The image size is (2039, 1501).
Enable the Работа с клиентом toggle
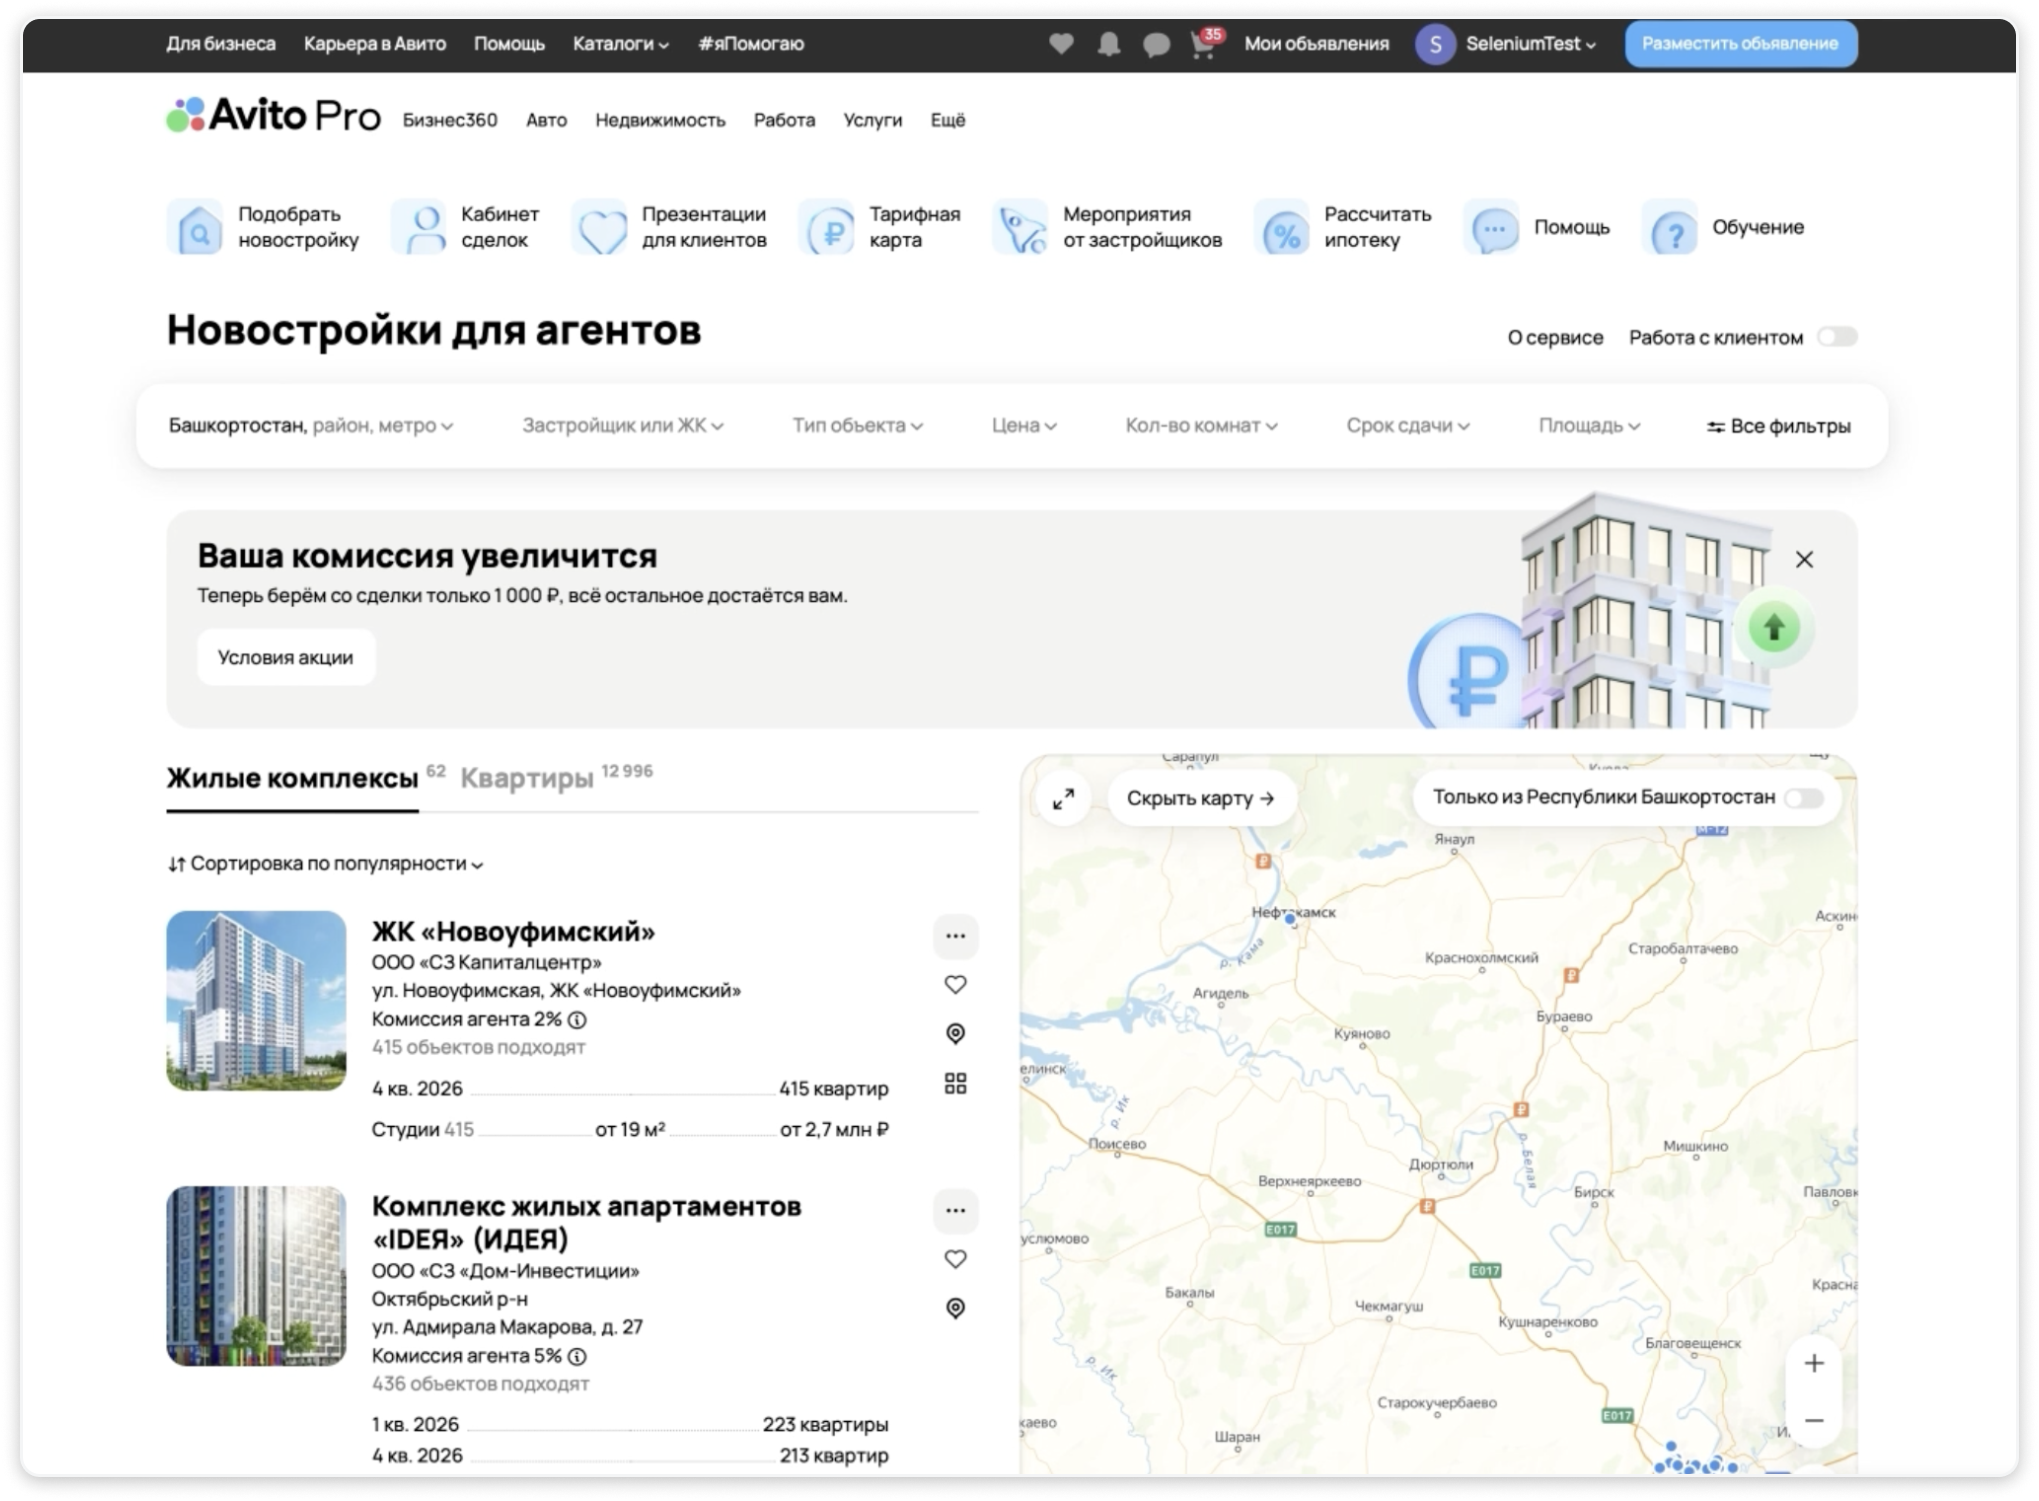[1836, 337]
